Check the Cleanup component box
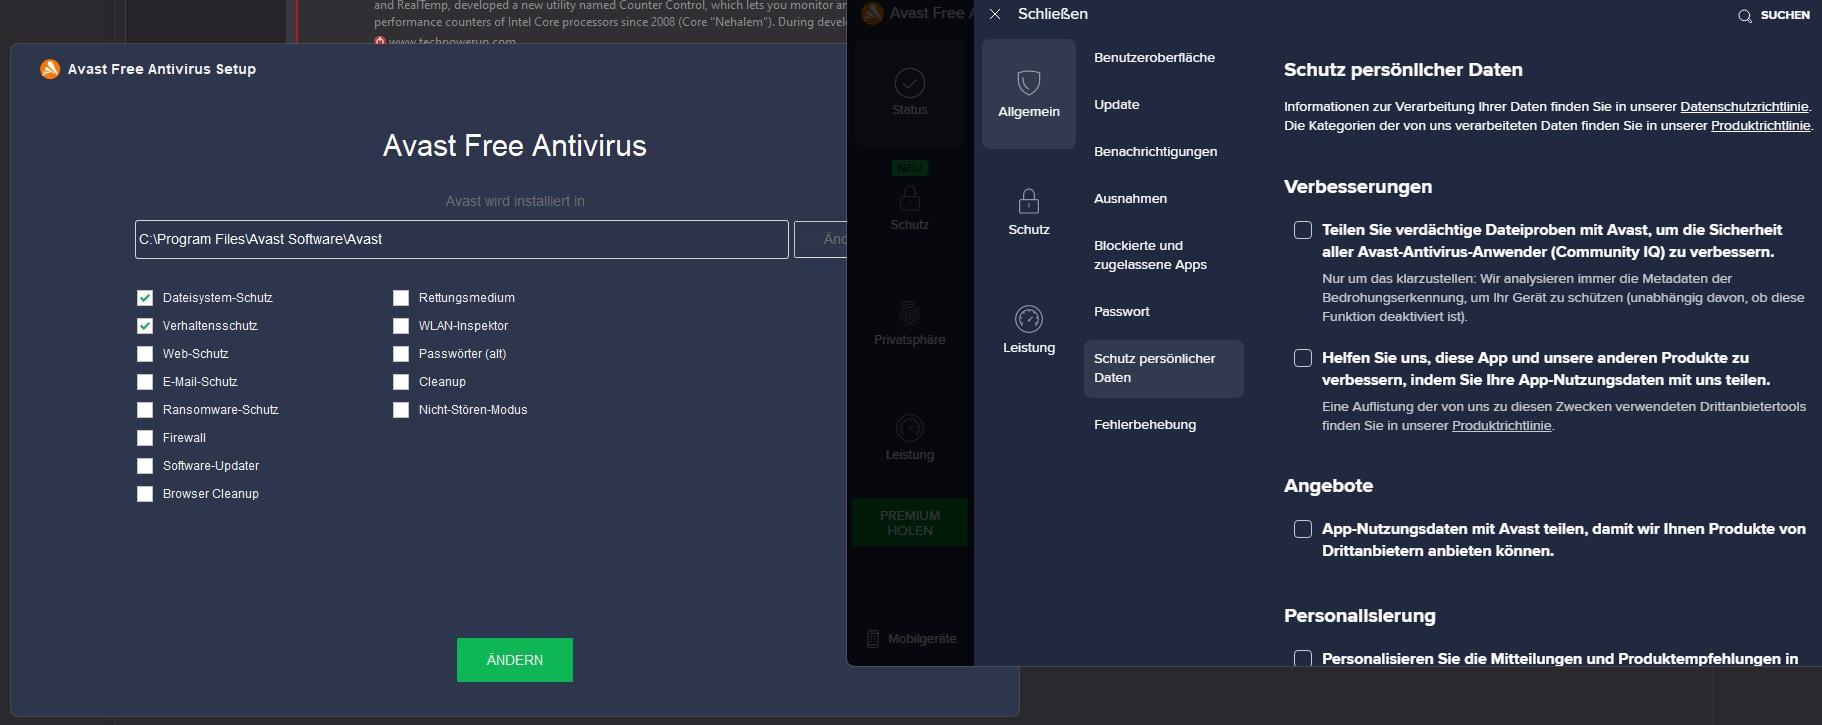This screenshot has width=1822, height=725. tap(401, 382)
